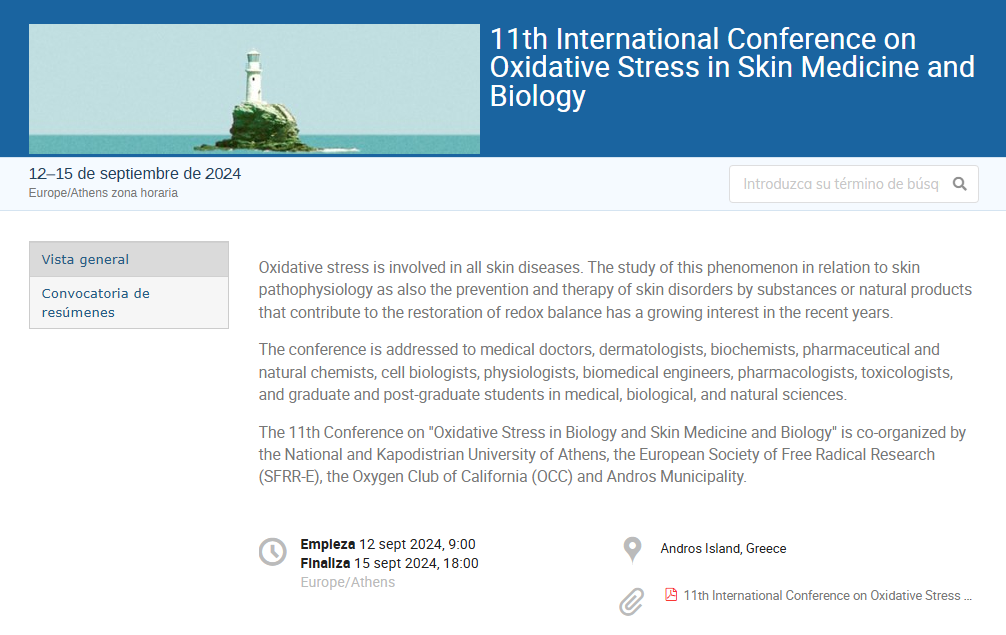
Task: Open the Vista general menu item
Action: (129, 259)
